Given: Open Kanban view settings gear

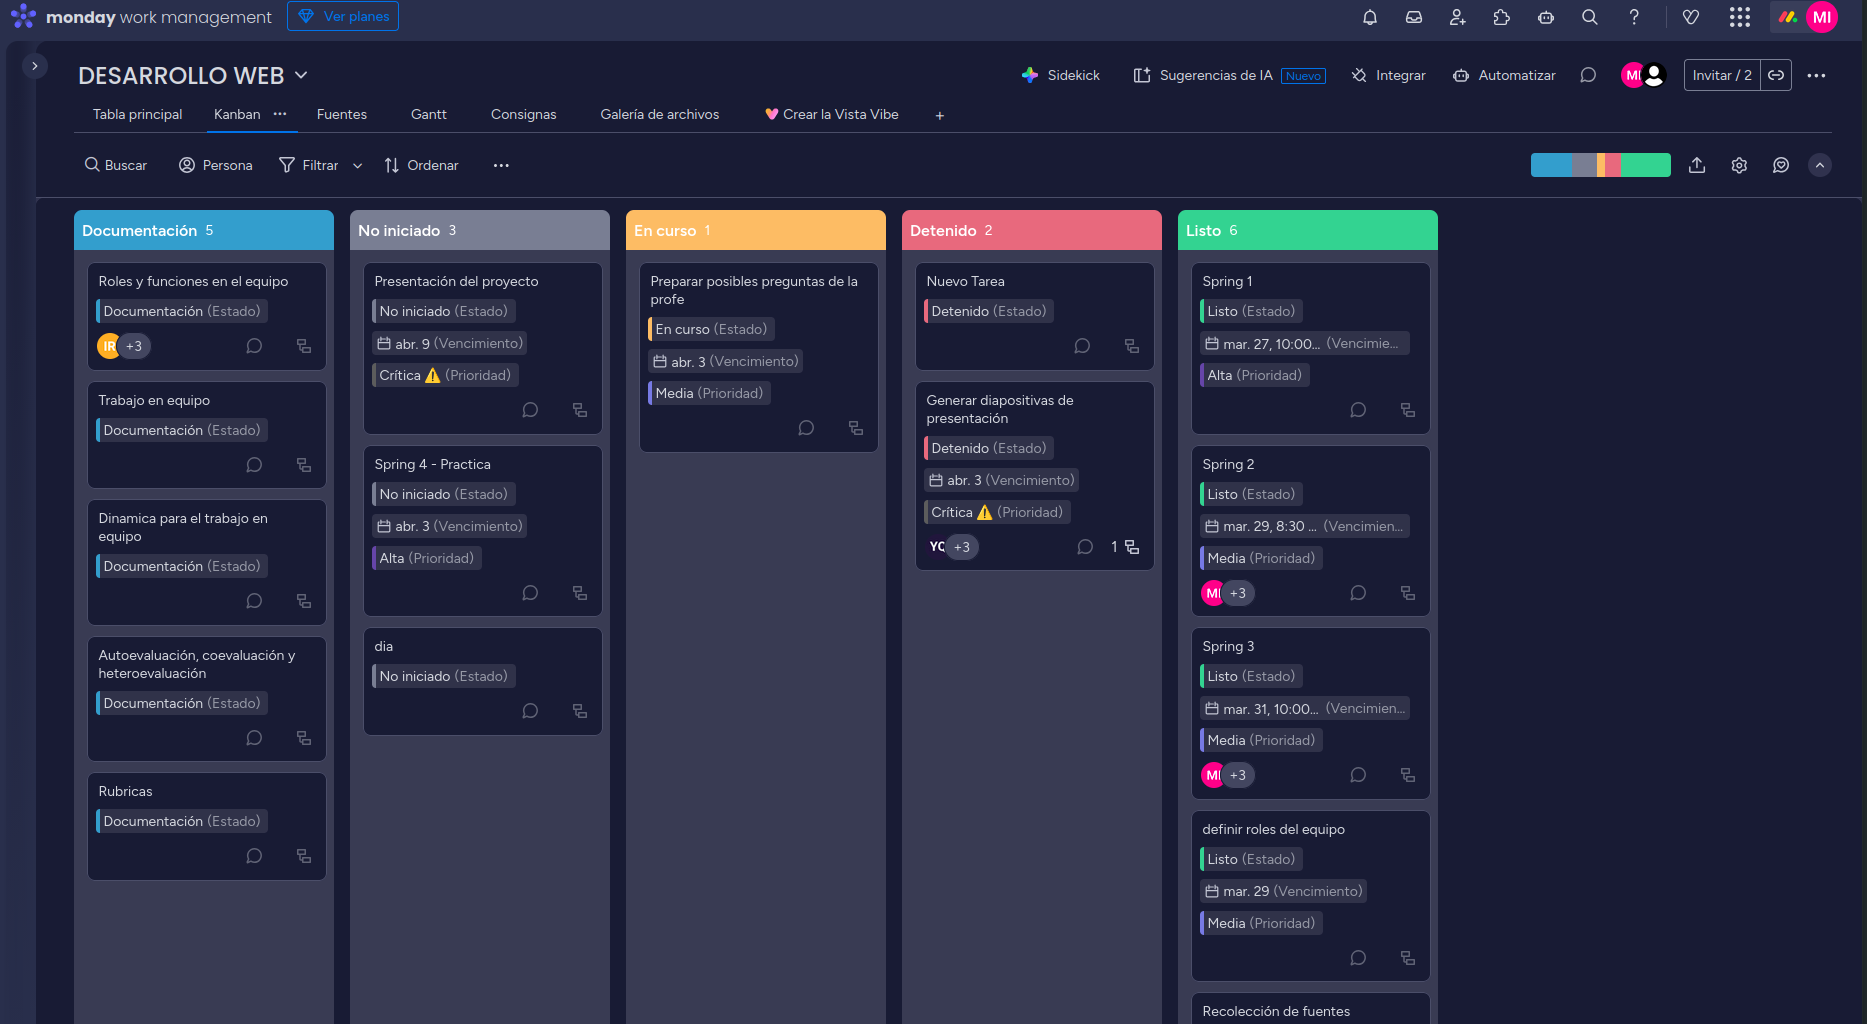Looking at the screenshot, I should 1739,165.
